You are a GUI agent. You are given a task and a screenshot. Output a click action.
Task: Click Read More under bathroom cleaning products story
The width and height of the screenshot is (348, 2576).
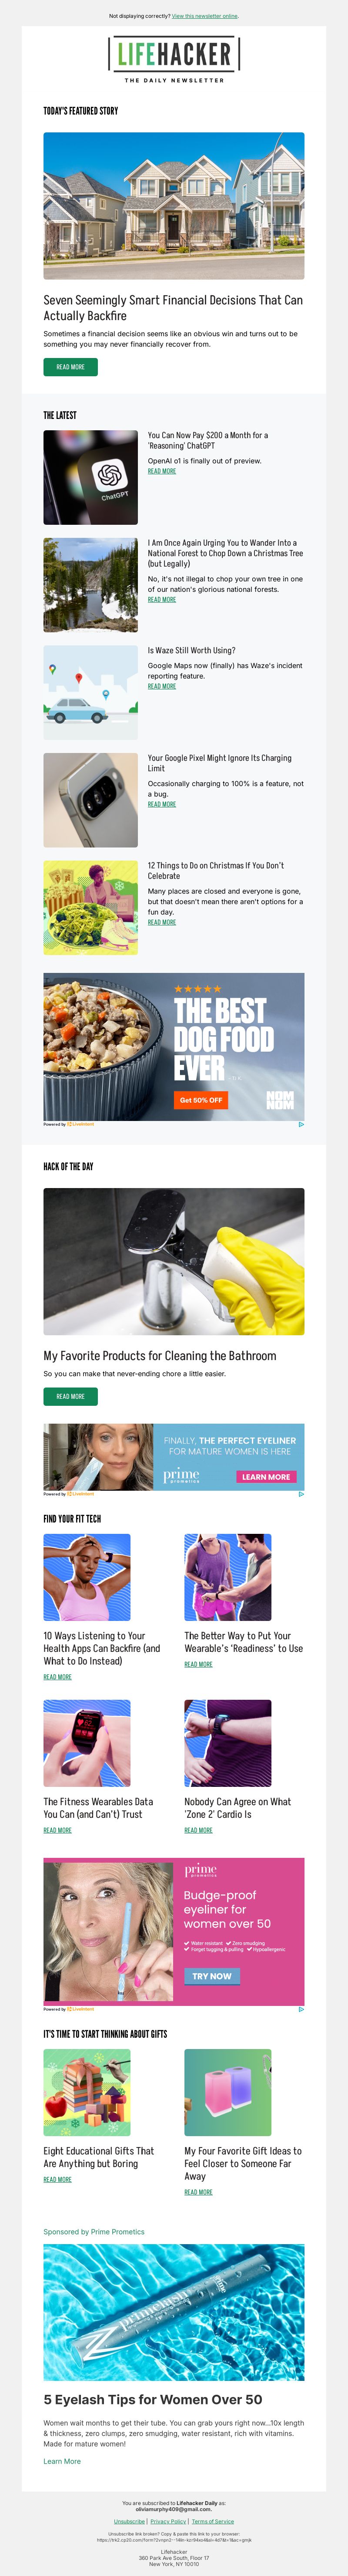click(70, 1396)
